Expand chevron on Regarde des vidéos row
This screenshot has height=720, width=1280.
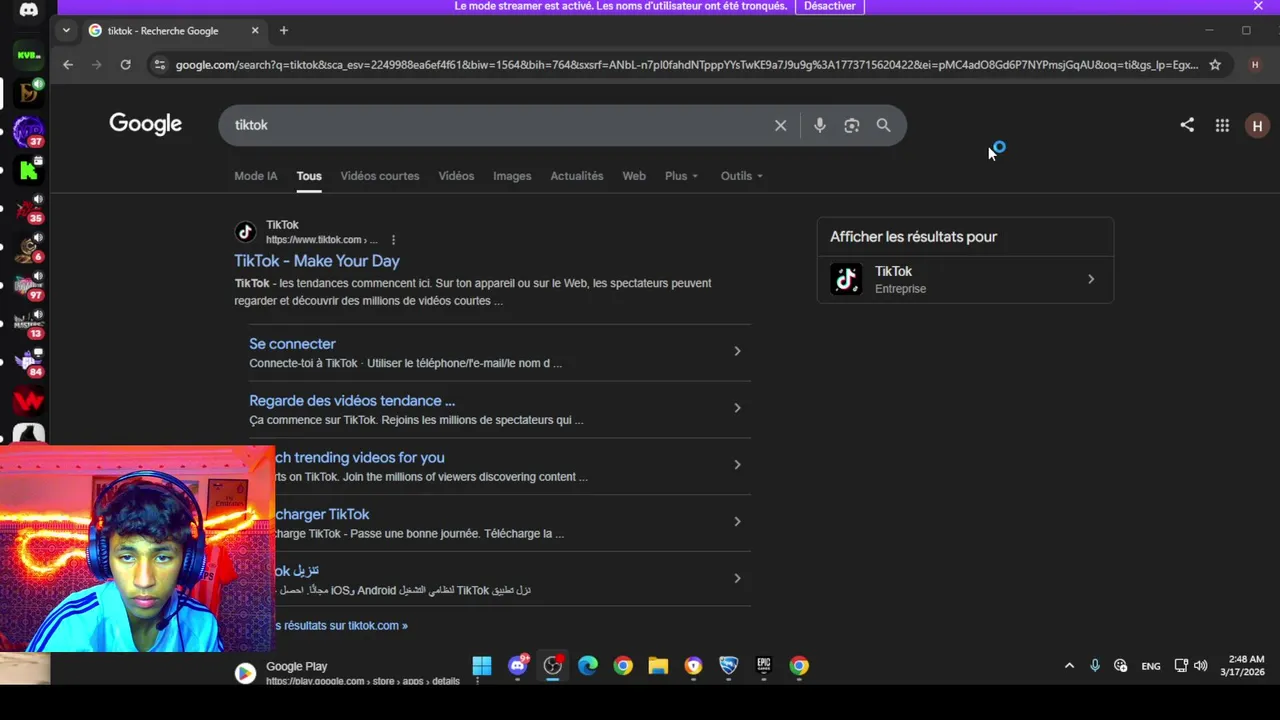tap(737, 408)
